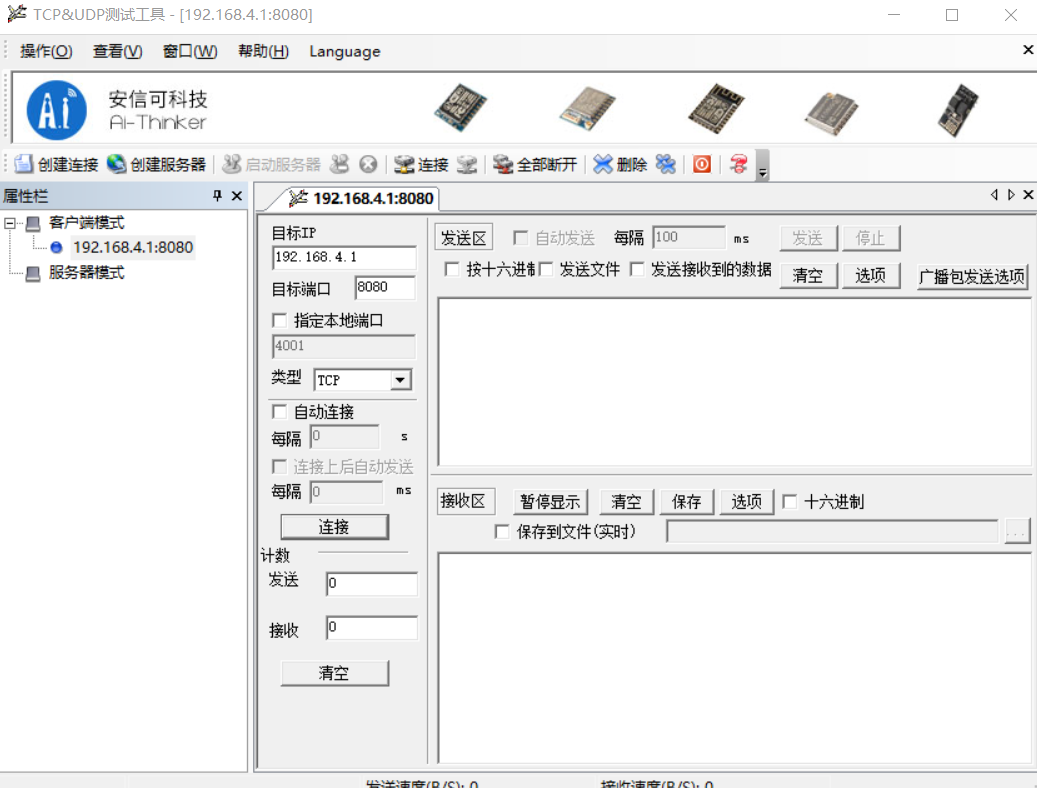The width and height of the screenshot is (1037, 788).
Task: Open the 帮助(H) menu
Action: click(263, 51)
